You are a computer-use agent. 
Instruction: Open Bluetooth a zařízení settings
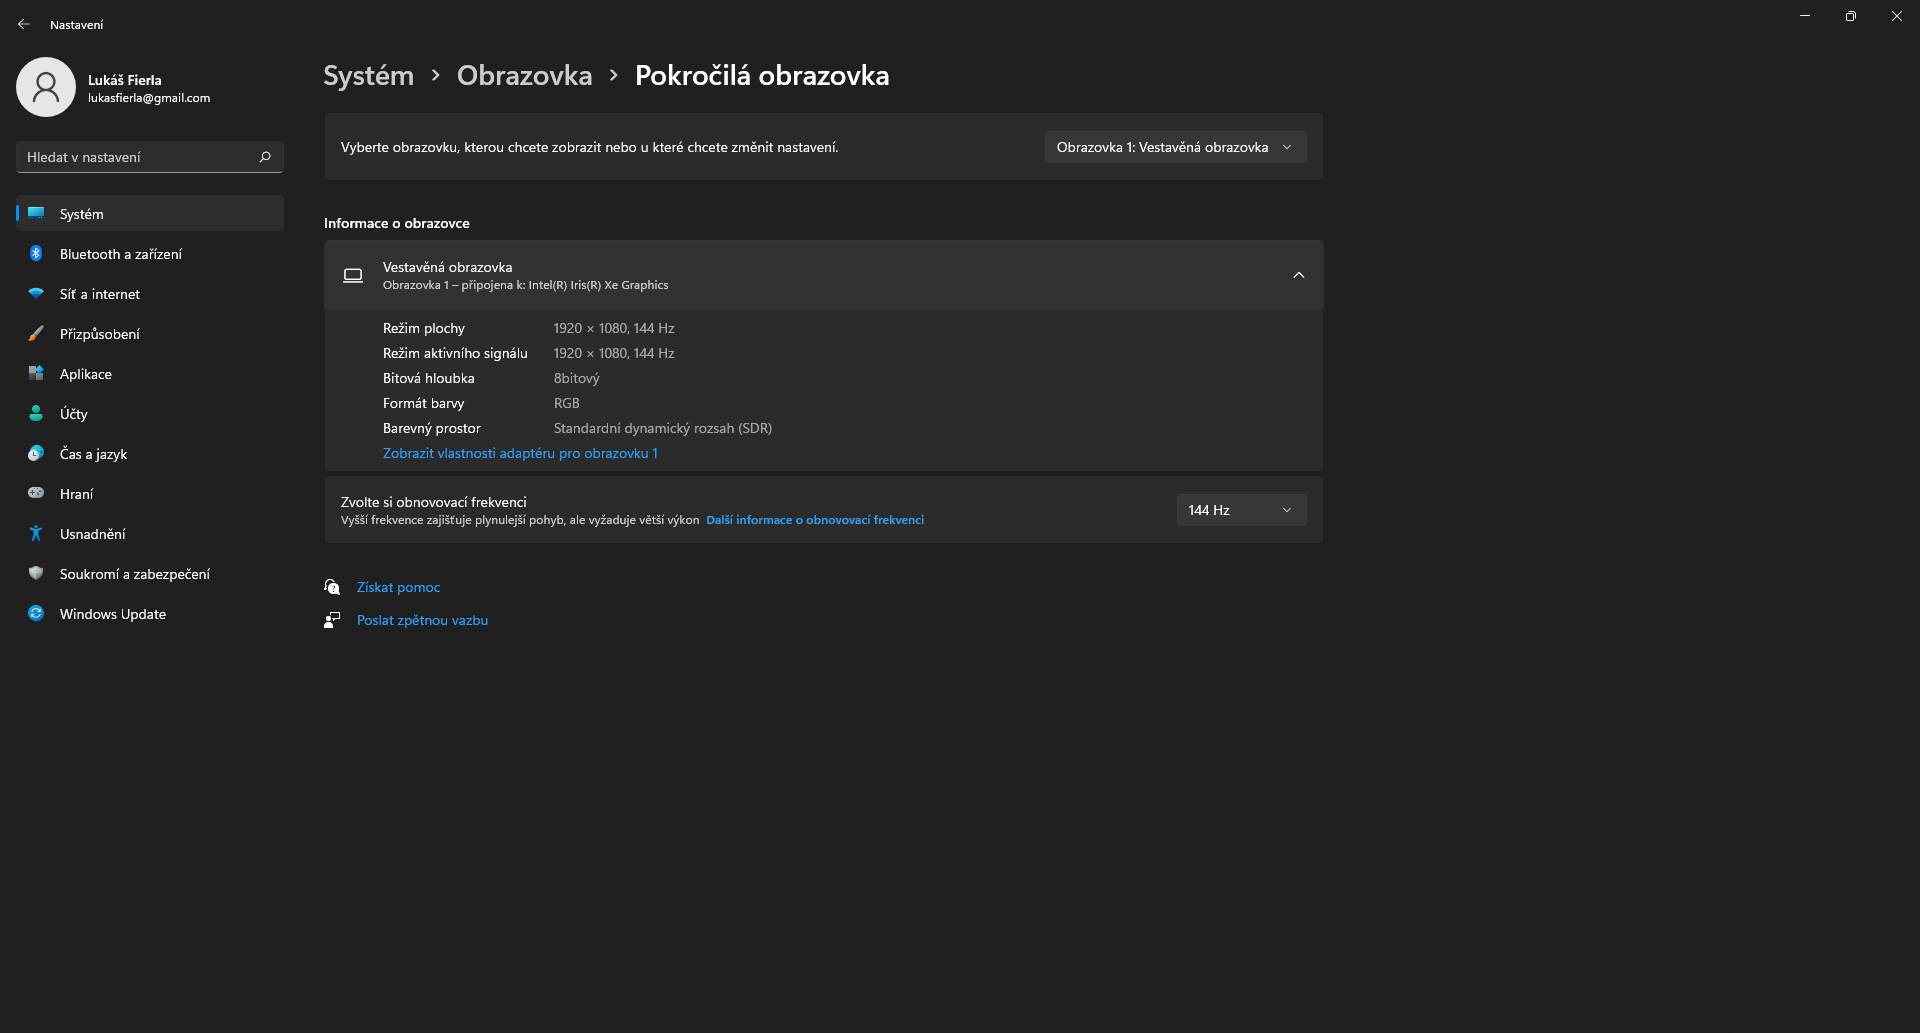120,254
